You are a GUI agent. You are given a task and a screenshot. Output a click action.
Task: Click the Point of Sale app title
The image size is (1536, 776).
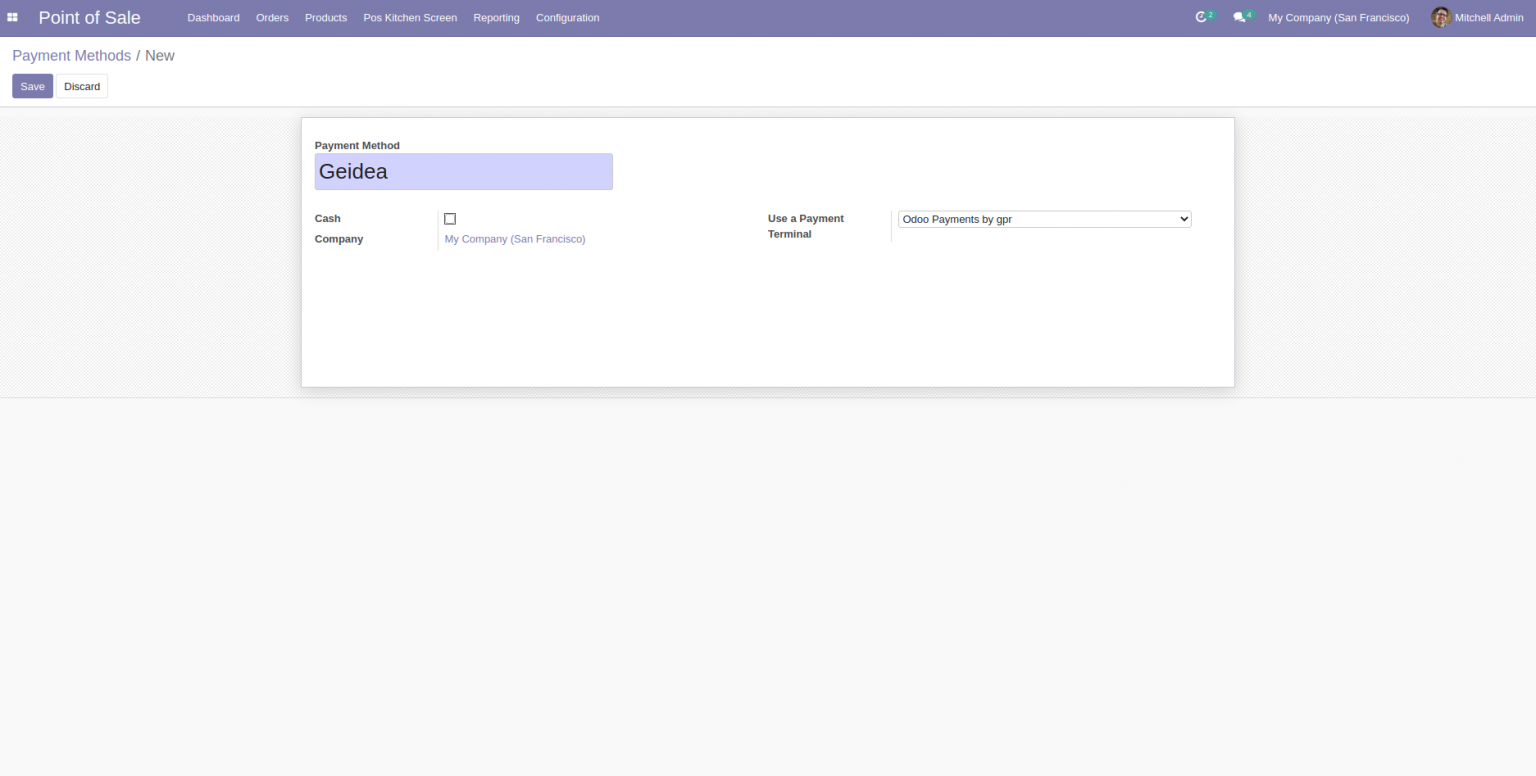coord(89,17)
